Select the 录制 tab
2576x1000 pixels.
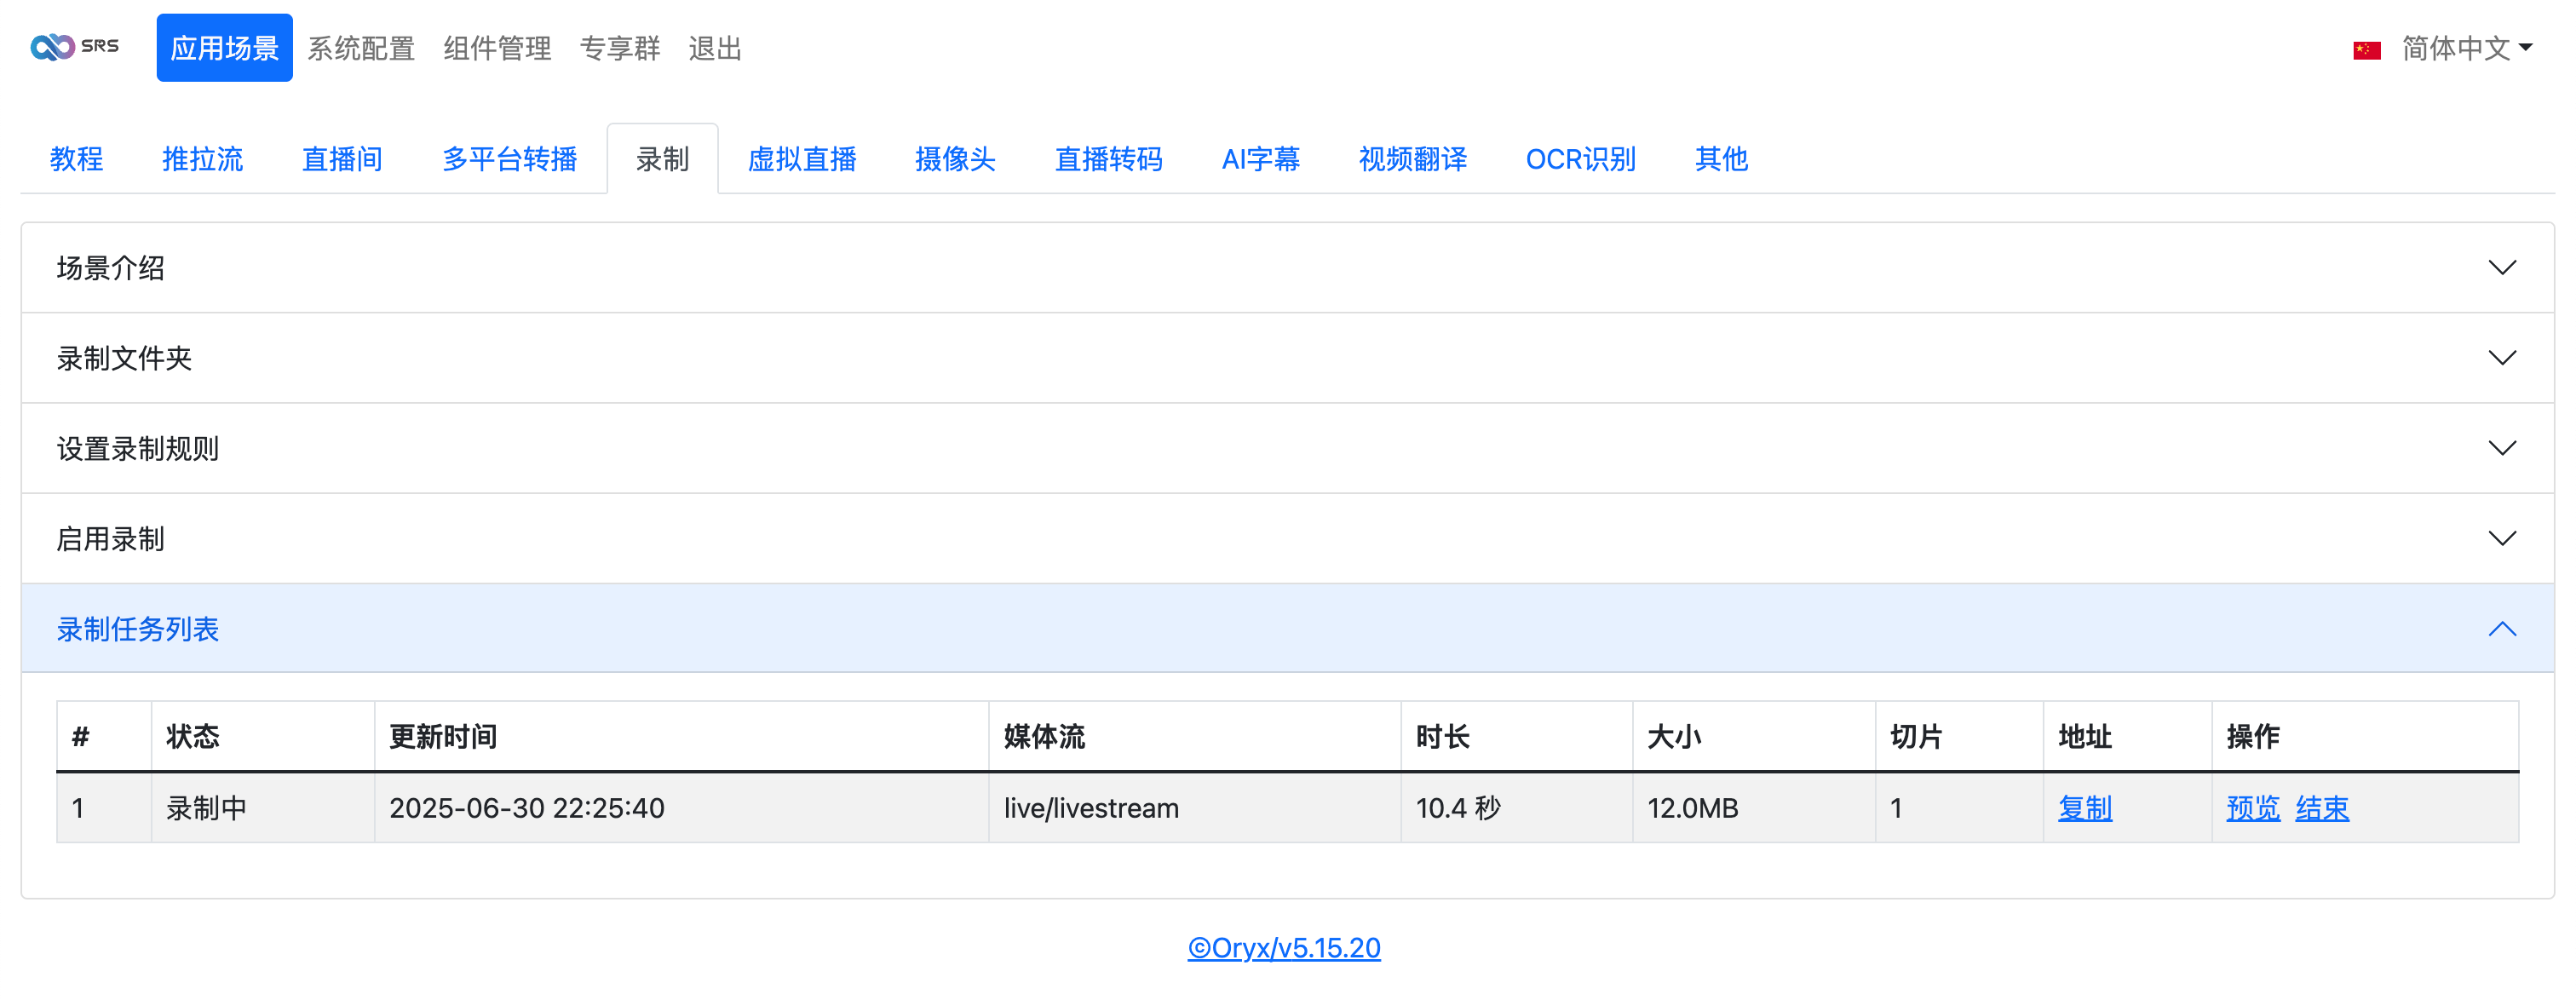[662, 159]
